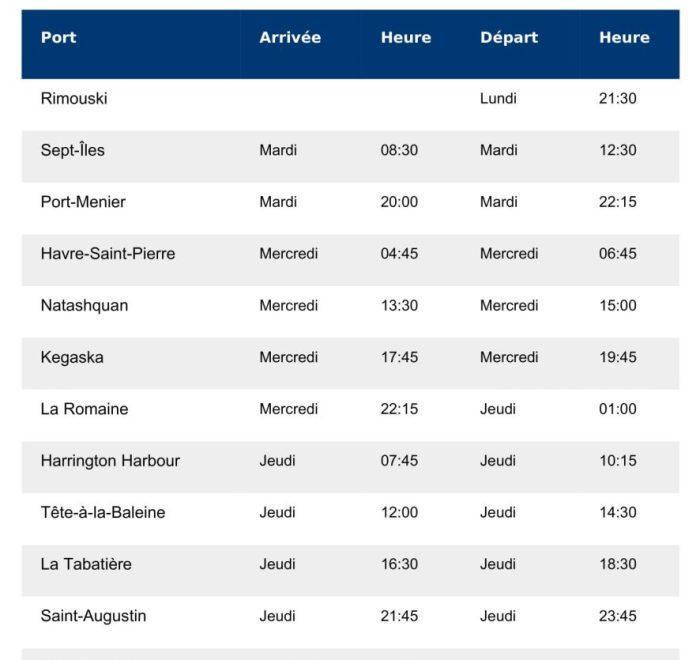This screenshot has height=660, width=700.
Task: Select the Tête-à-la-Baleine port cell
Action: 103,513
